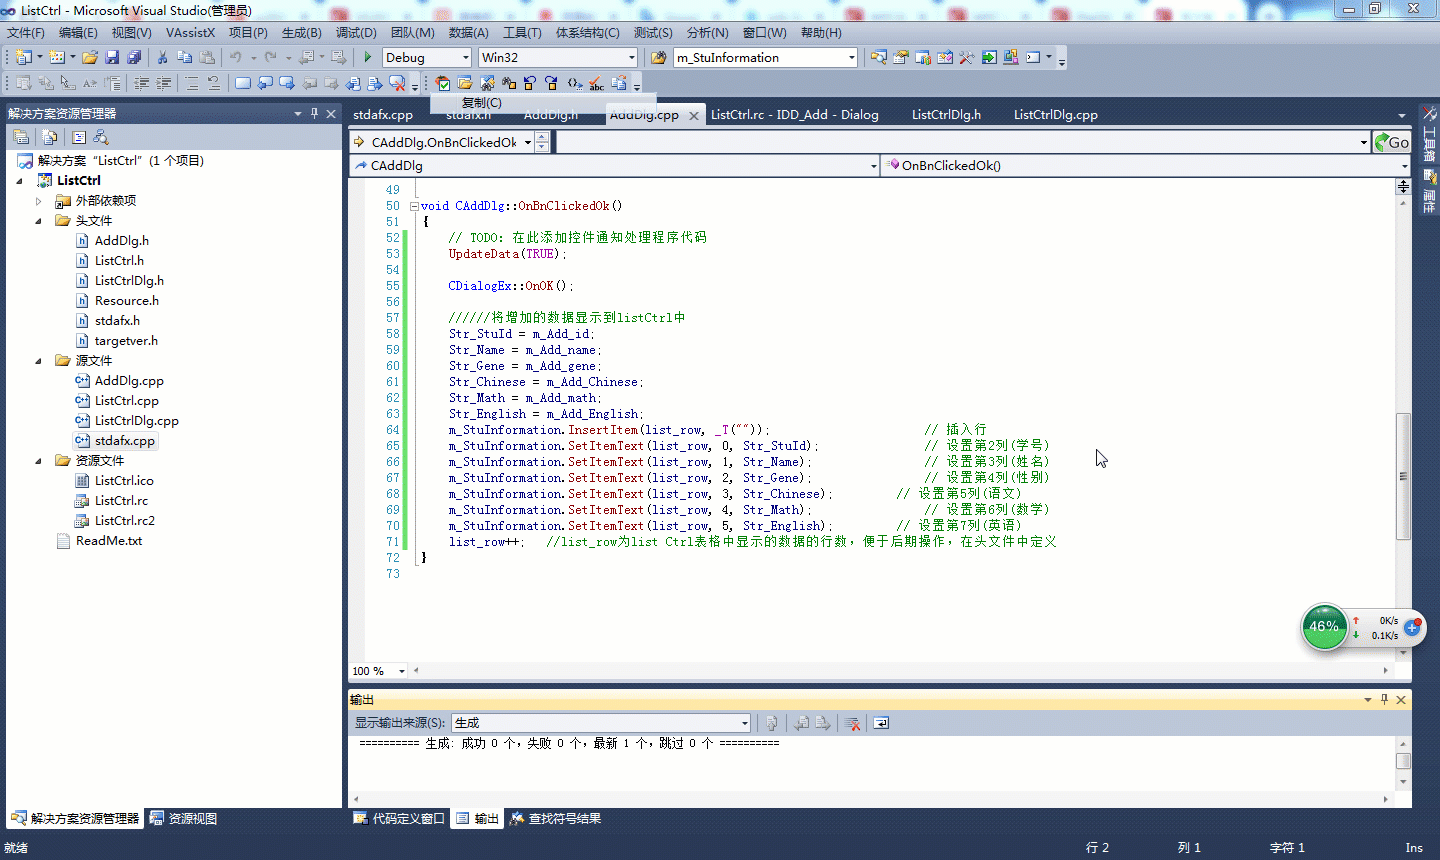This screenshot has width=1440, height=860.
Task: Start debugging with the green play arrow icon
Action: 366,57
